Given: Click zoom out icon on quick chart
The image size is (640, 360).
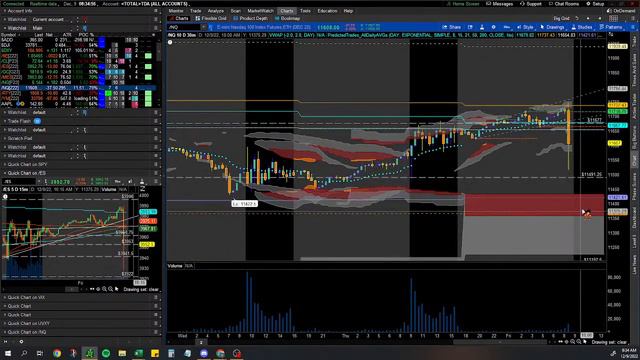Looking at the screenshot, I should tap(110, 289).
